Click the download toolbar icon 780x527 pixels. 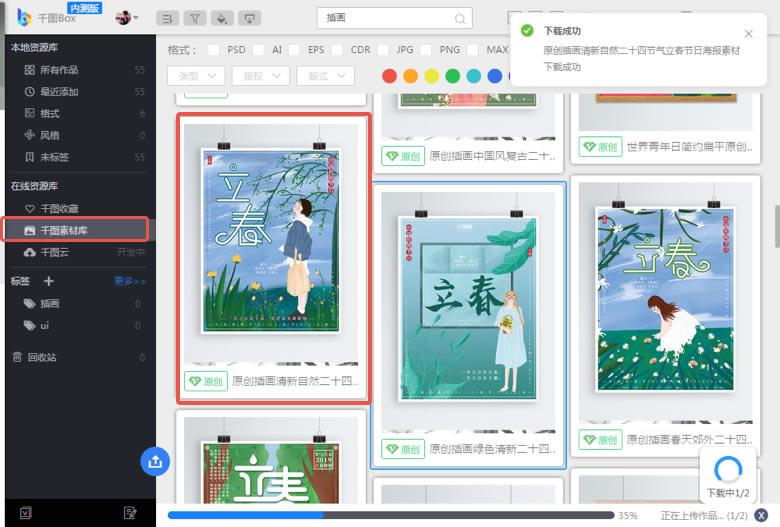click(249, 18)
